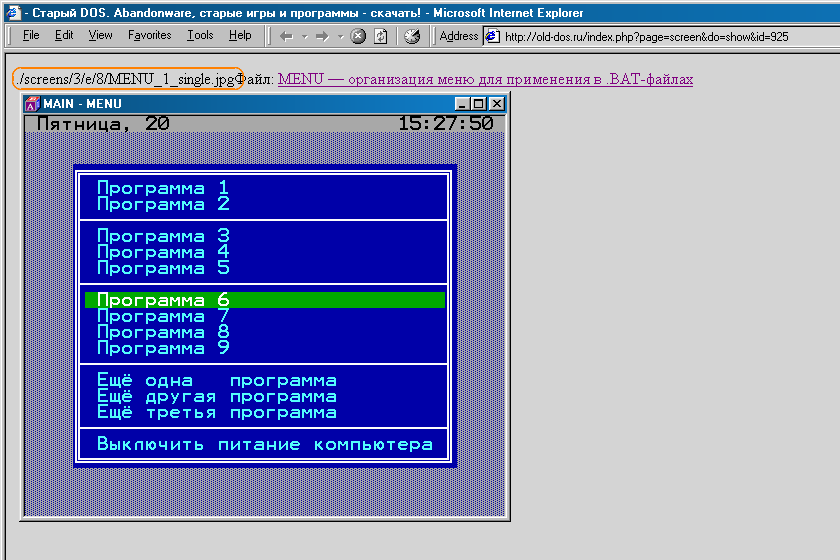Click the Address bar URL field
840x560 pixels.
click(x=661, y=36)
